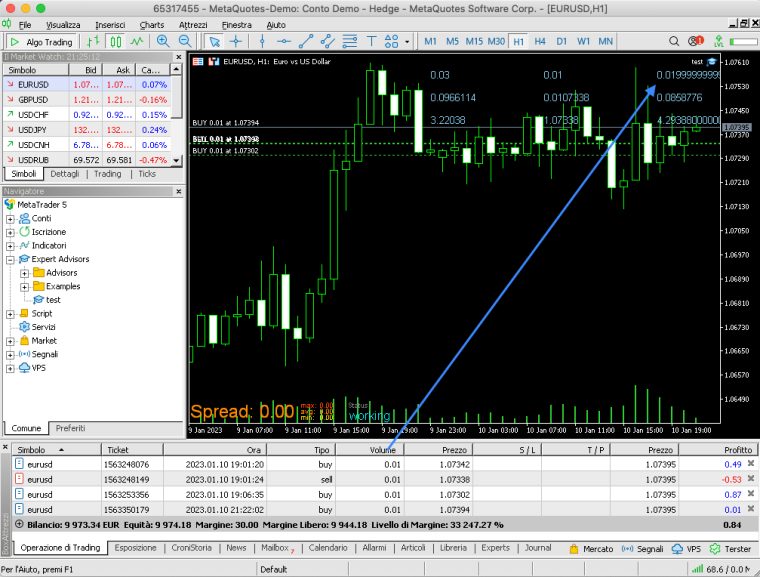Switch timeframe to M5
The image size is (760, 577).
tap(452, 42)
